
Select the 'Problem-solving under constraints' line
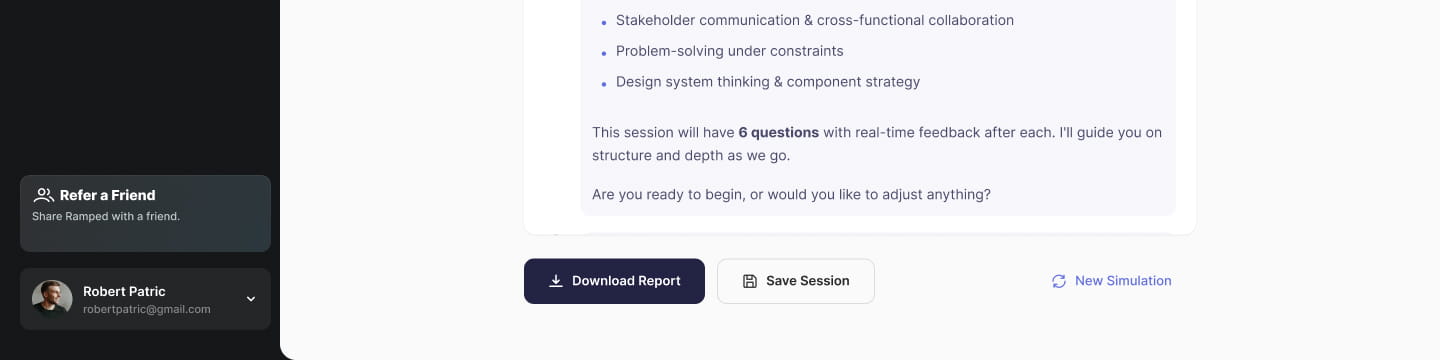tap(730, 51)
